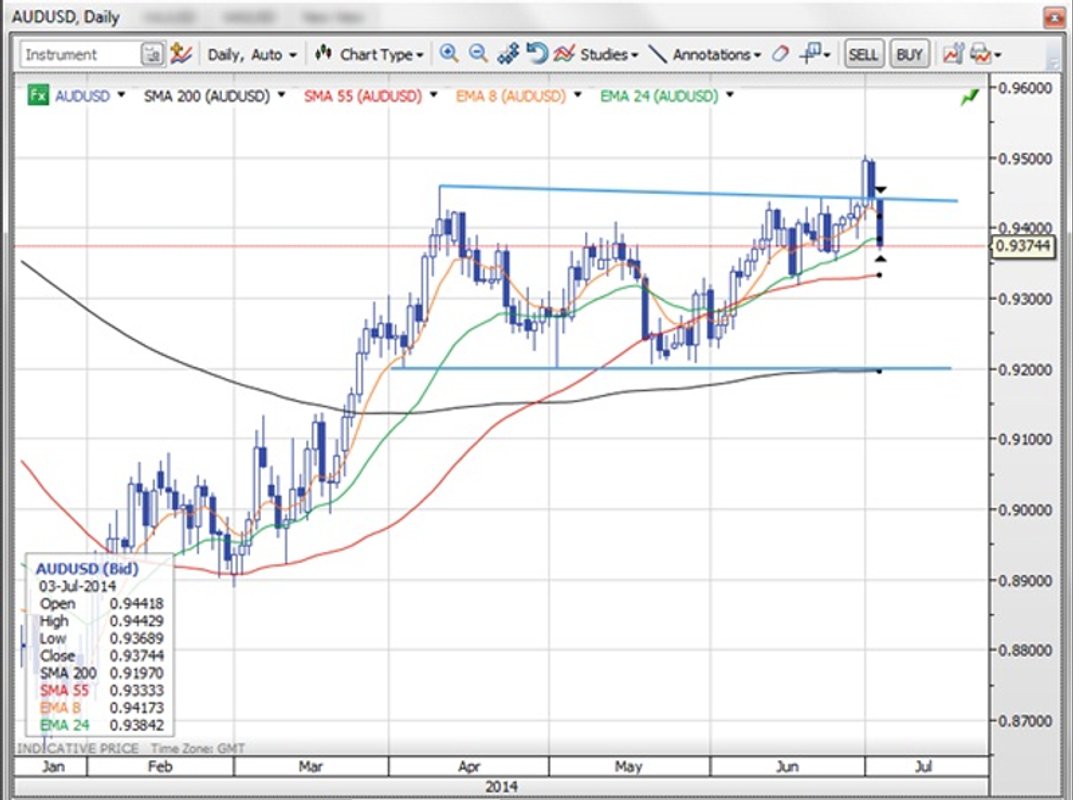Open the Daily, Auto interval dropdown

click(251, 55)
